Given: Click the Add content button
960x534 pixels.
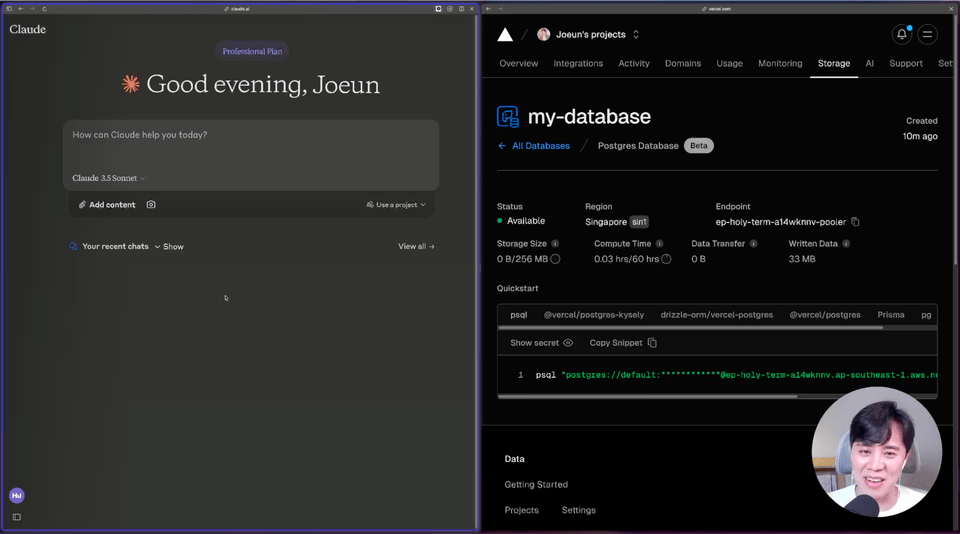Looking at the screenshot, I should (107, 205).
